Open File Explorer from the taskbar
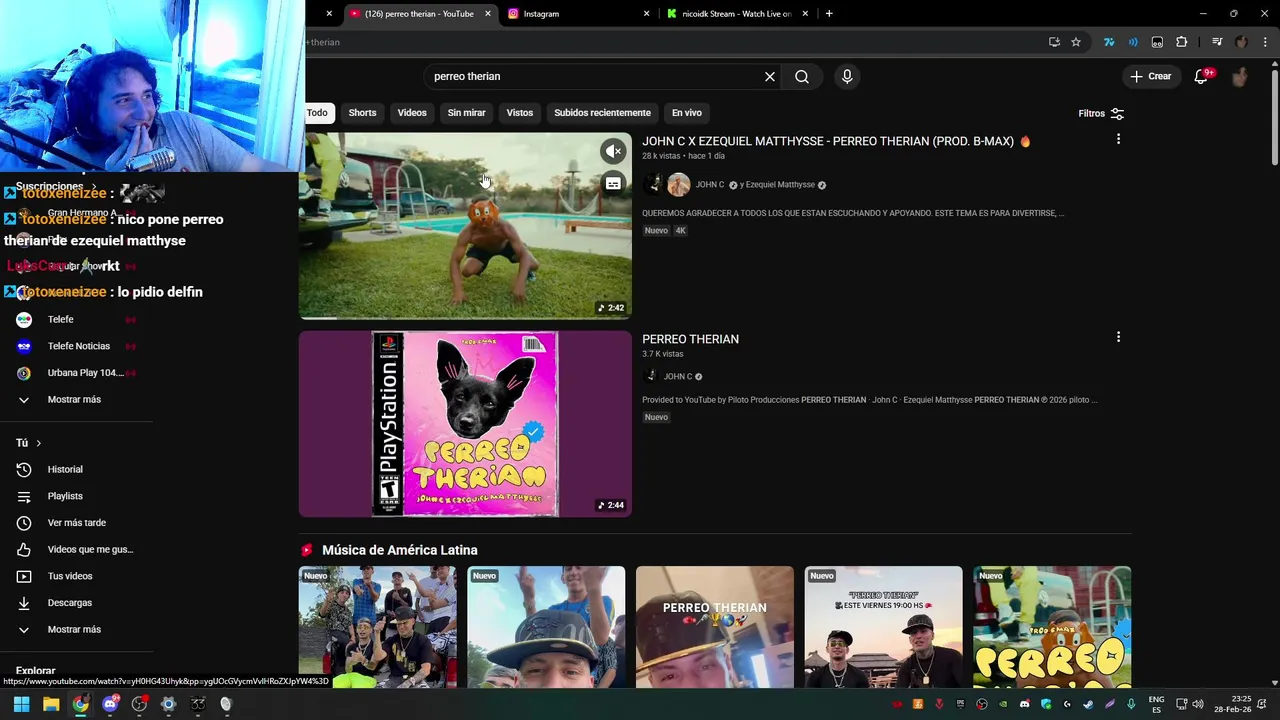The image size is (1280, 720). (x=51, y=704)
